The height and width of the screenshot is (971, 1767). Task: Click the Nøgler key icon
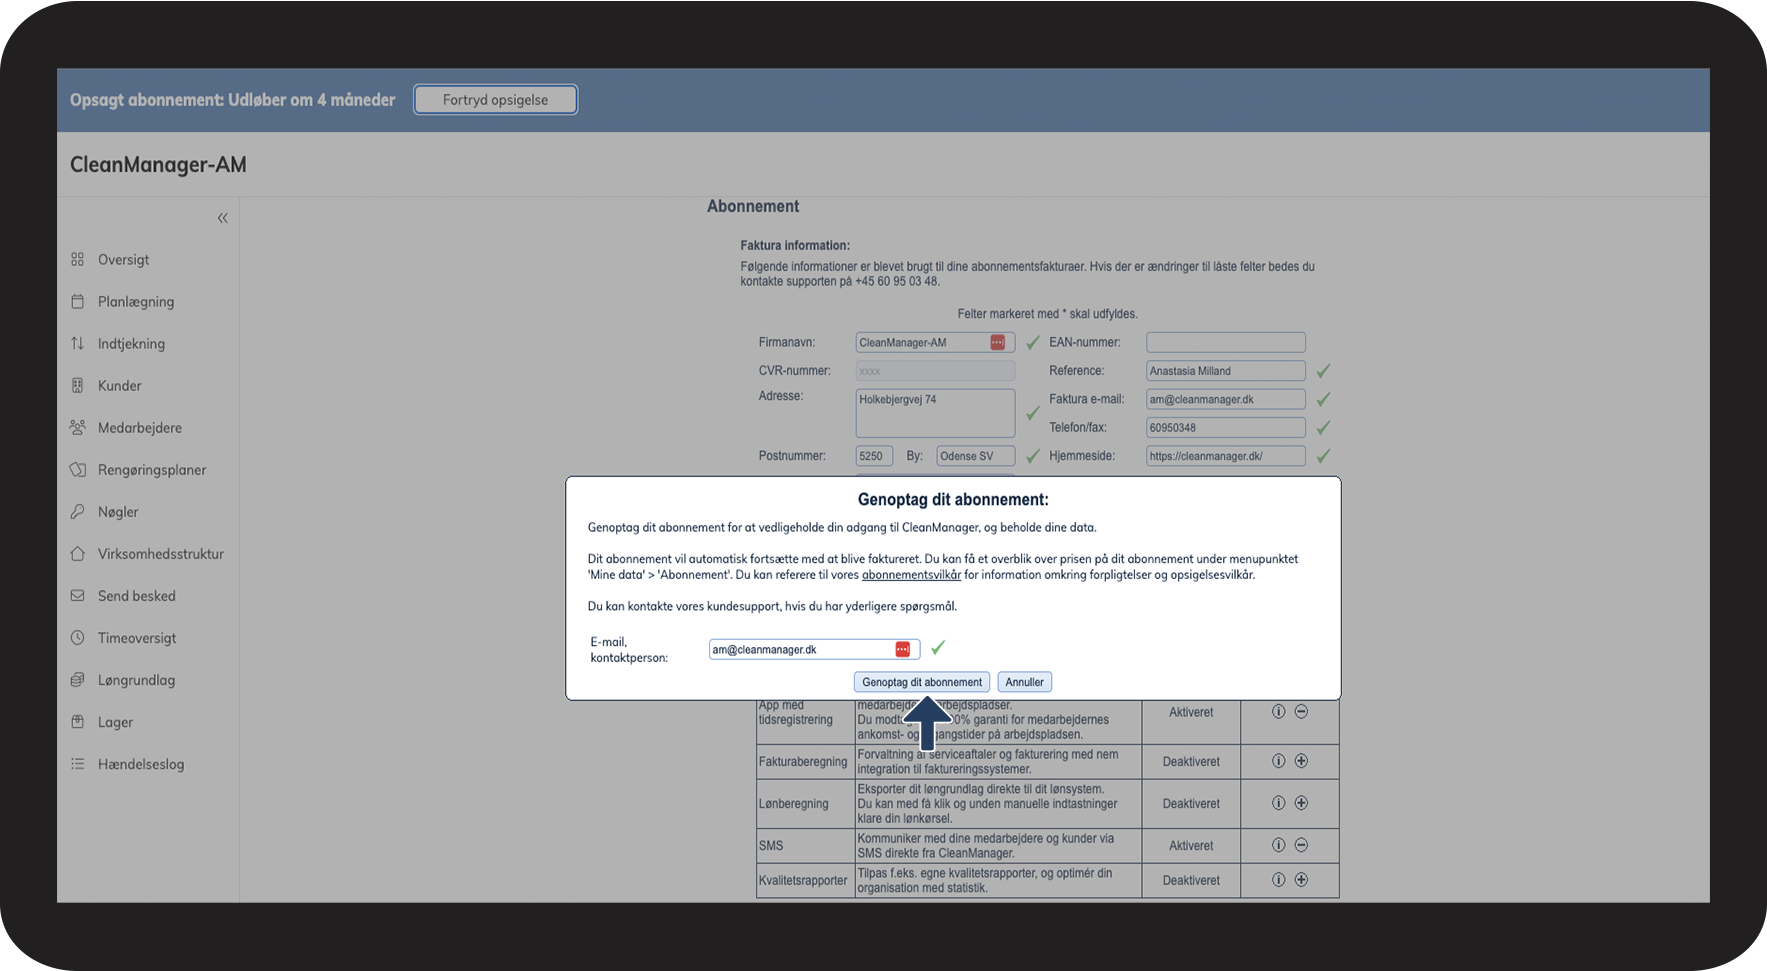click(x=77, y=511)
